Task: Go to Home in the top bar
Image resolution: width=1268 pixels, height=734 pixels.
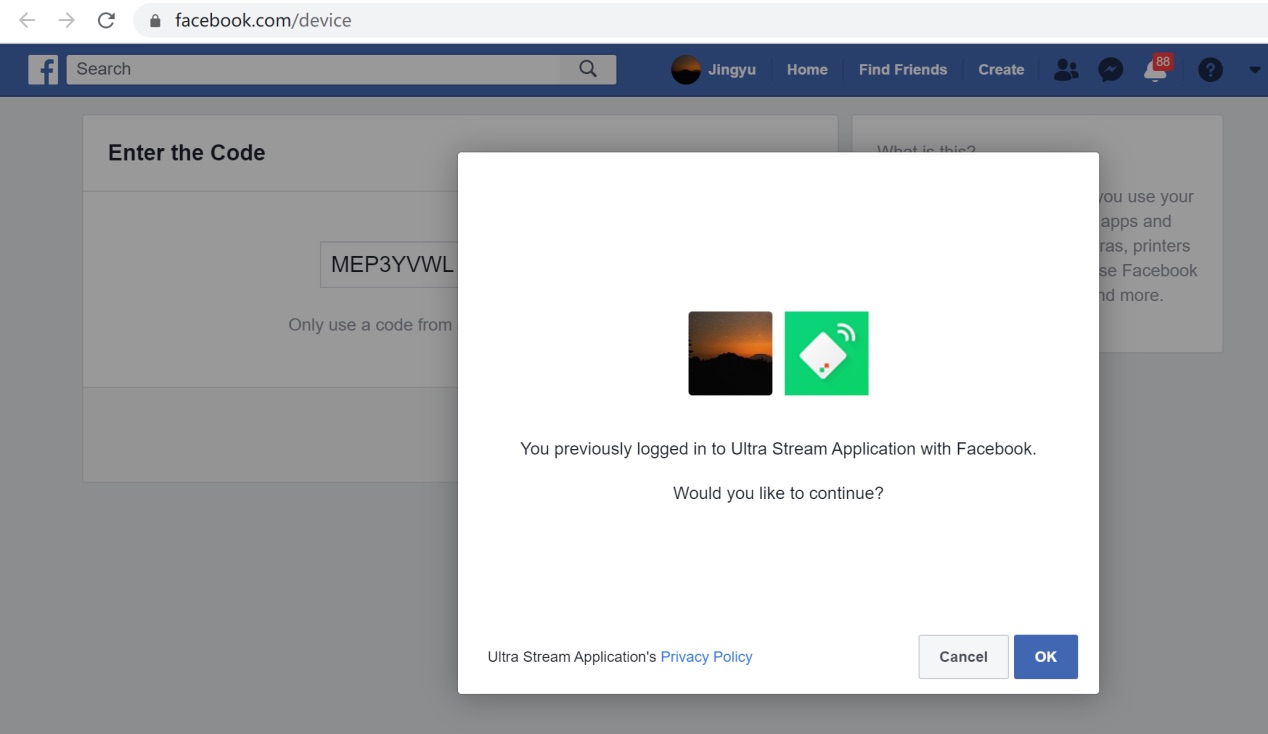Action: [807, 70]
